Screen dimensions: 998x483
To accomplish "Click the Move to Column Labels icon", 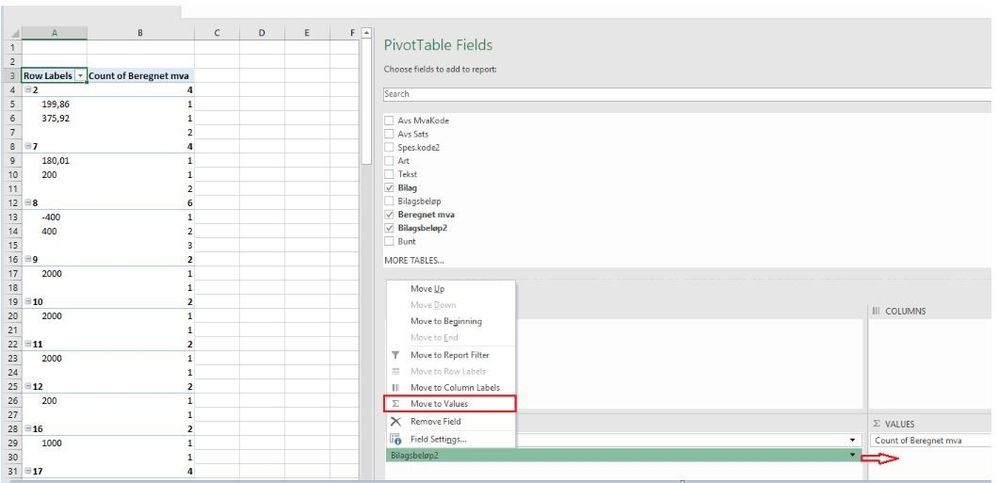I will click(x=395, y=388).
